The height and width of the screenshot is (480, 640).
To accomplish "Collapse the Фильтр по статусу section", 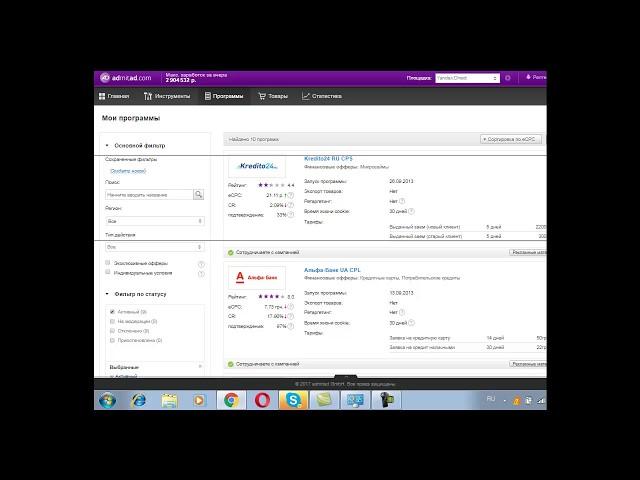I will [x=107, y=294].
